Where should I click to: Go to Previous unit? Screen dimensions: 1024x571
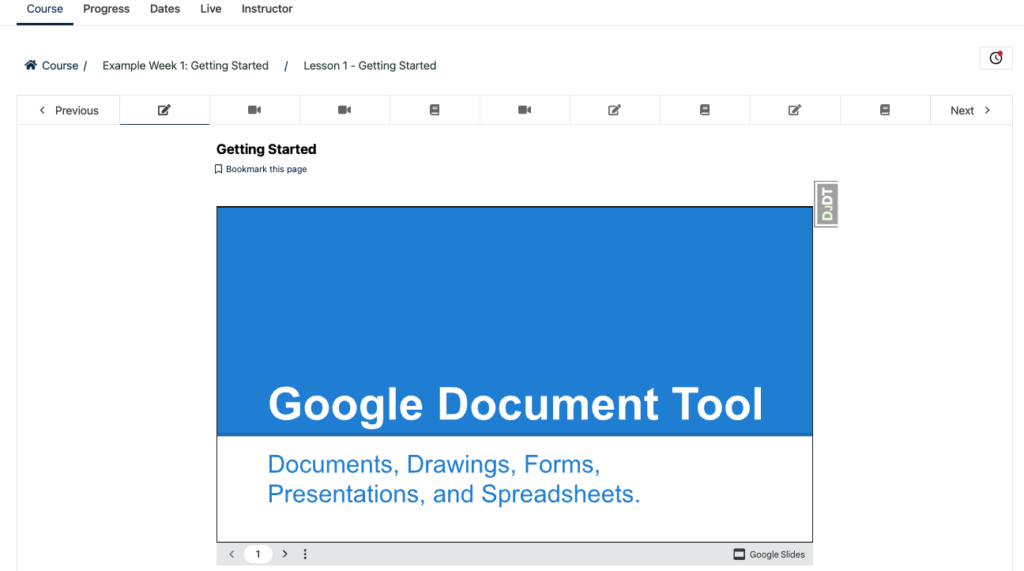coord(69,110)
